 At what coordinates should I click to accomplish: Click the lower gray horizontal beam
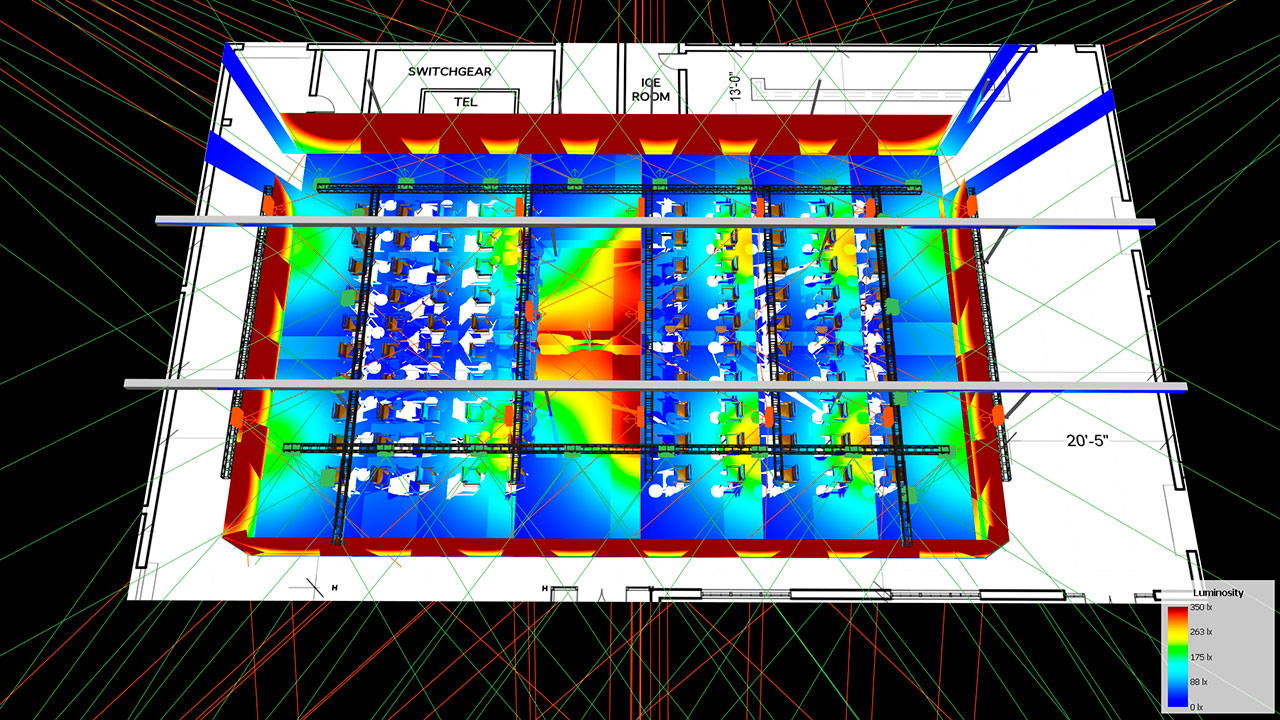click(x=655, y=385)
